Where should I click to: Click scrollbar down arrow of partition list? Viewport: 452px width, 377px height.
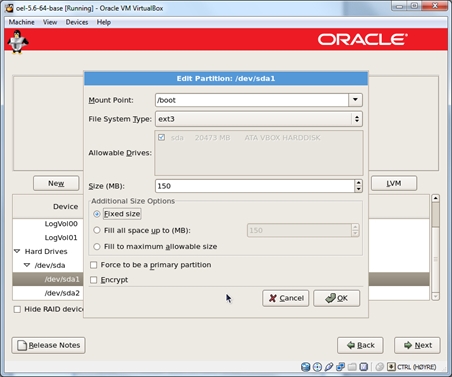click(435, 296)
